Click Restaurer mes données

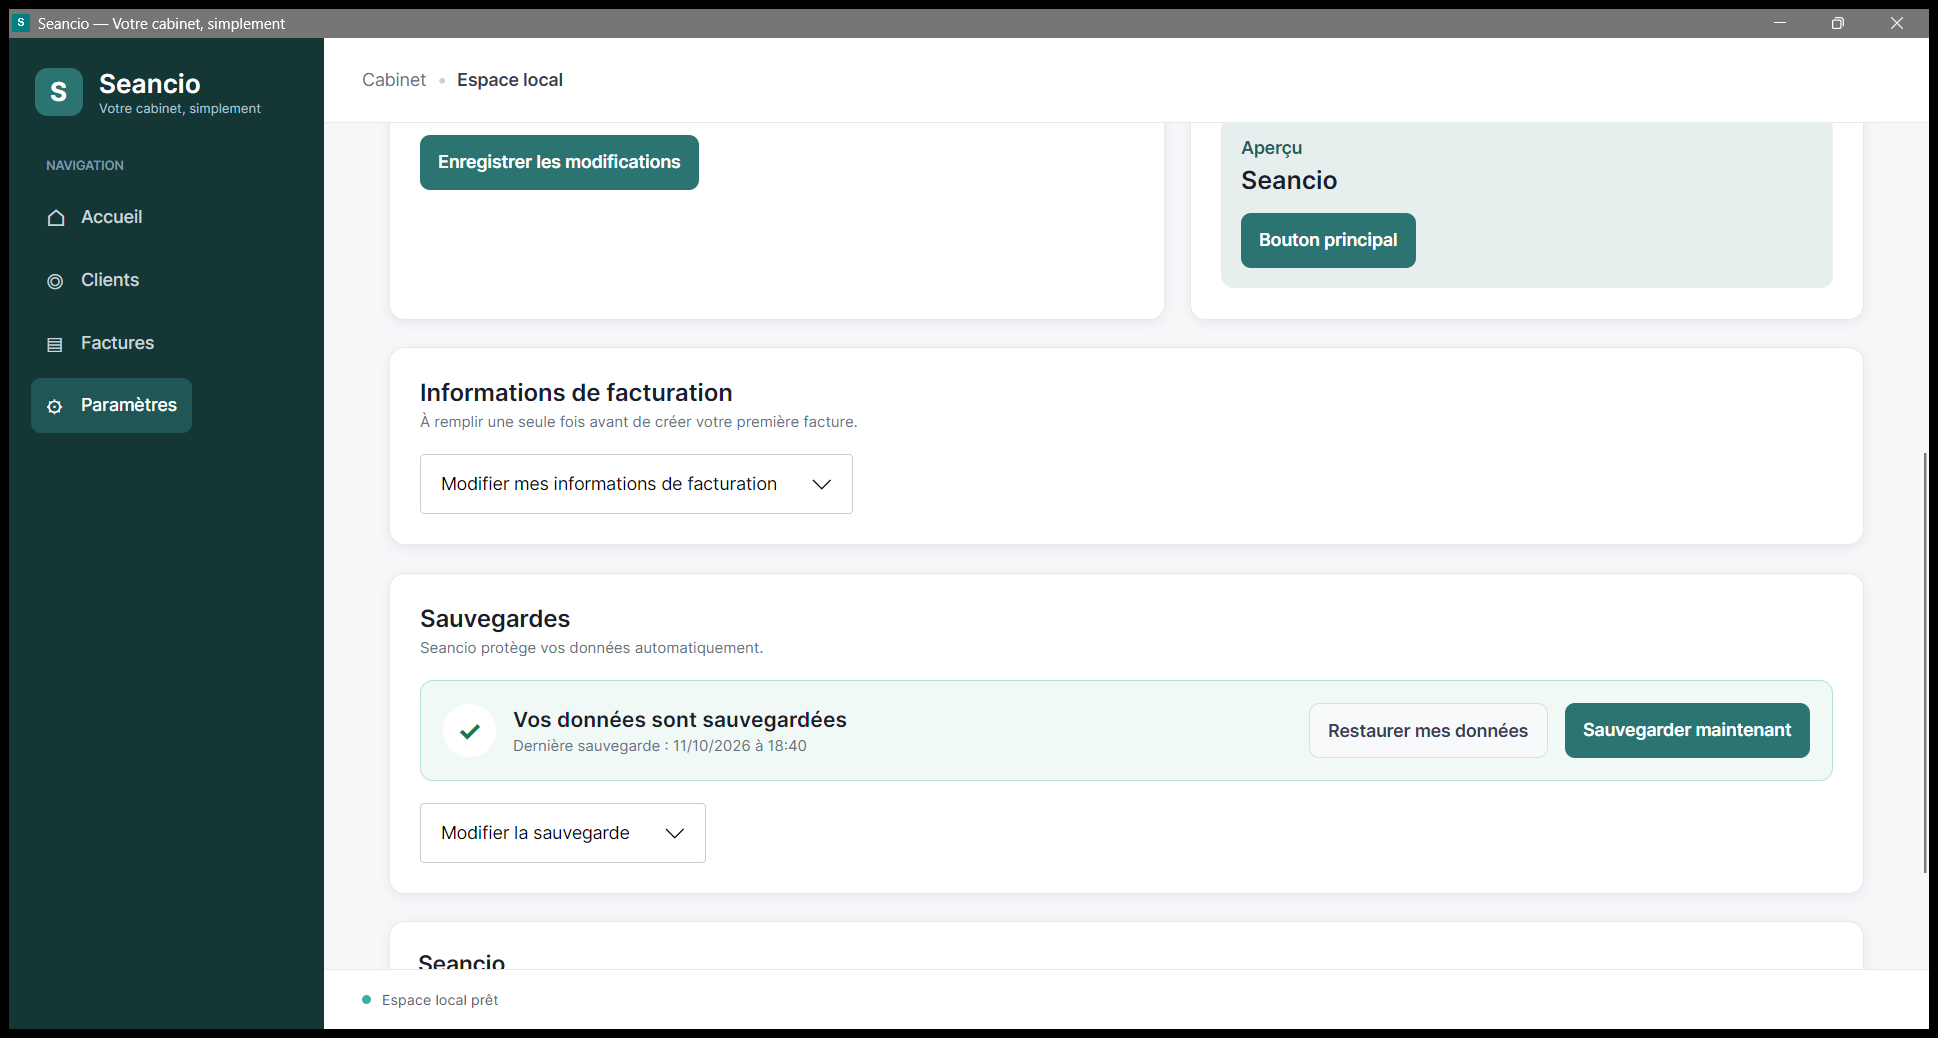click(1428, 731)
